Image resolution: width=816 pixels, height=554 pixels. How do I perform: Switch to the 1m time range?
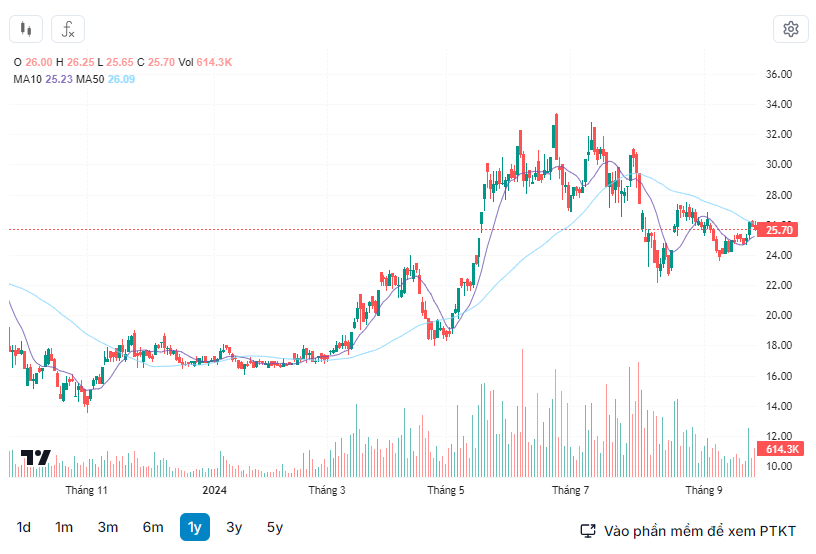coord(64,527)
